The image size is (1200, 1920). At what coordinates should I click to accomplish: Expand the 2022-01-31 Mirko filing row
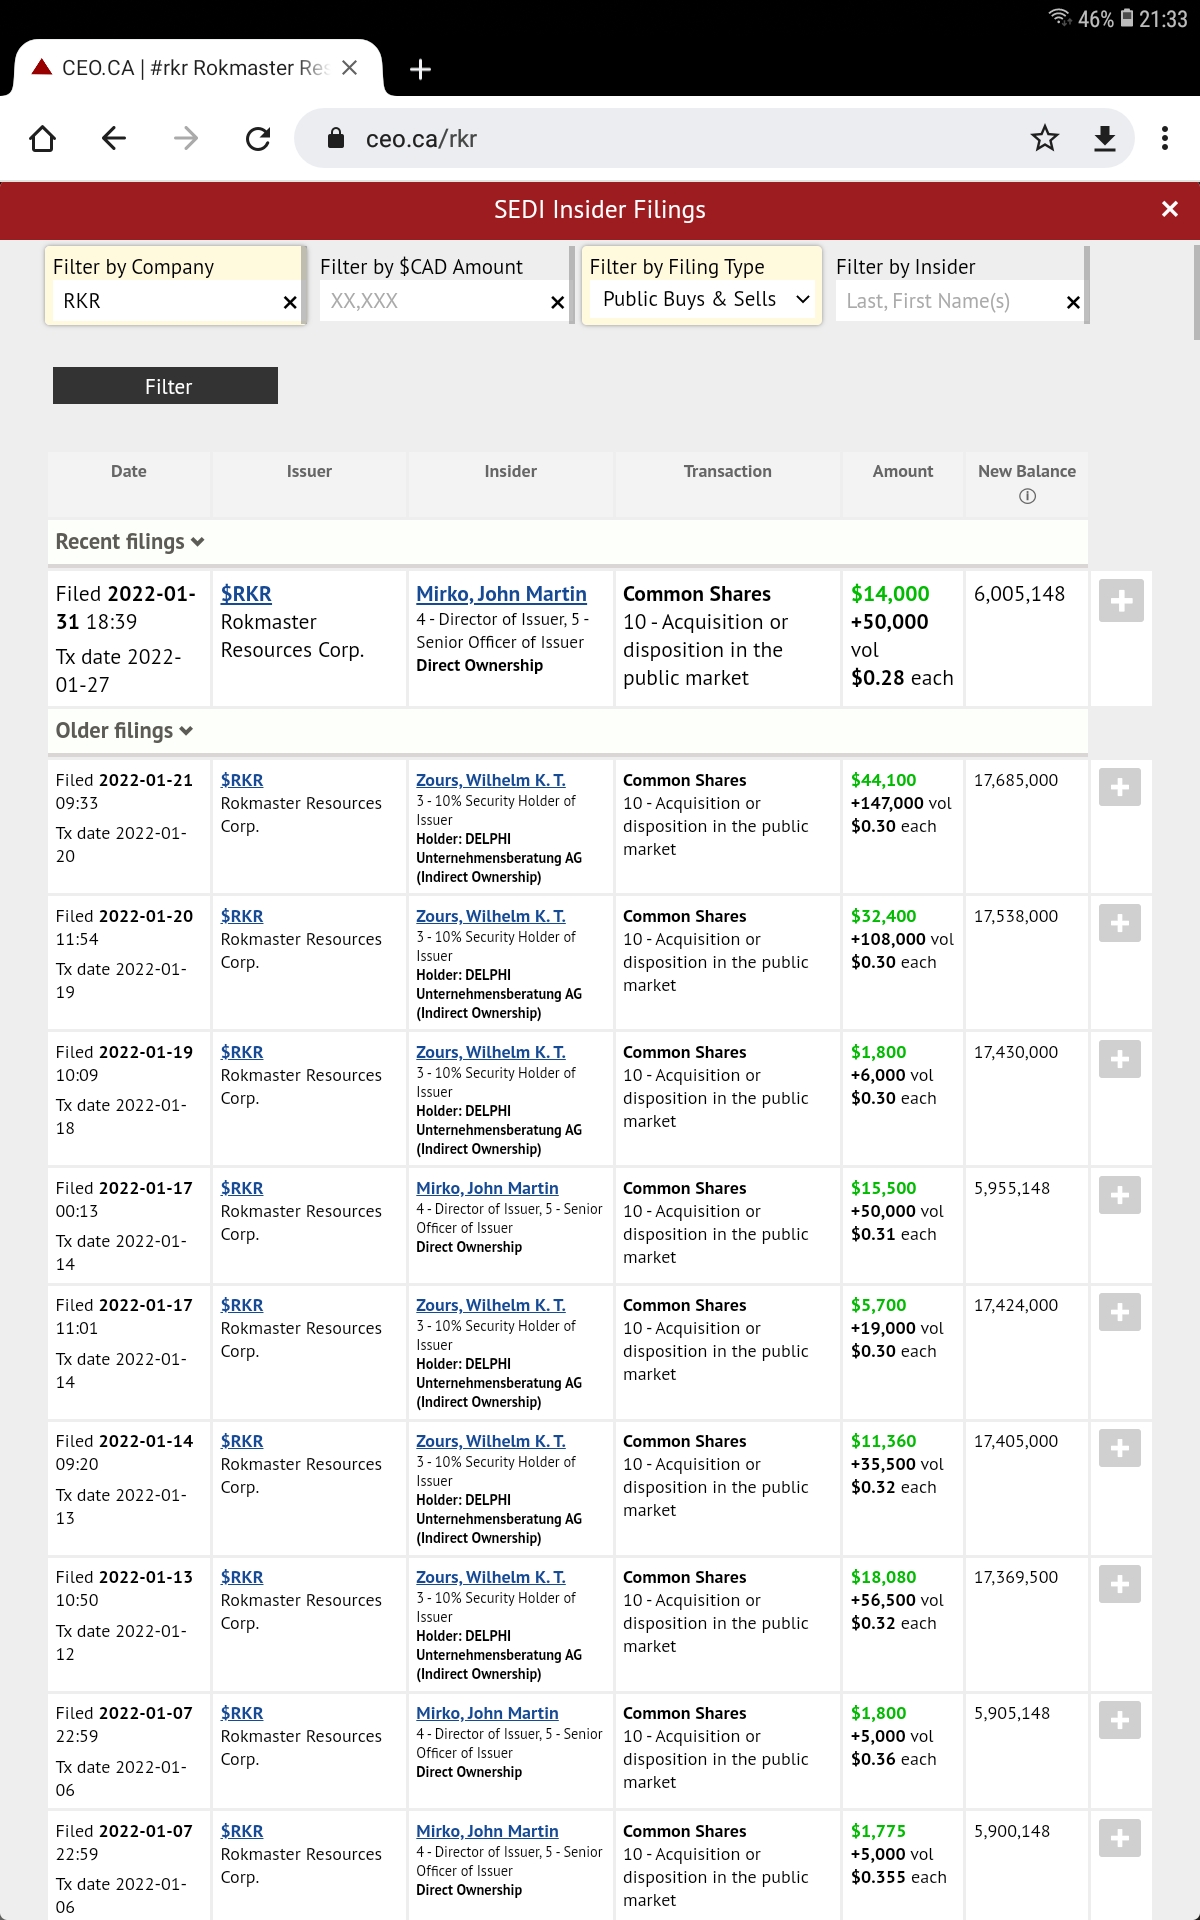[1121, 601]
